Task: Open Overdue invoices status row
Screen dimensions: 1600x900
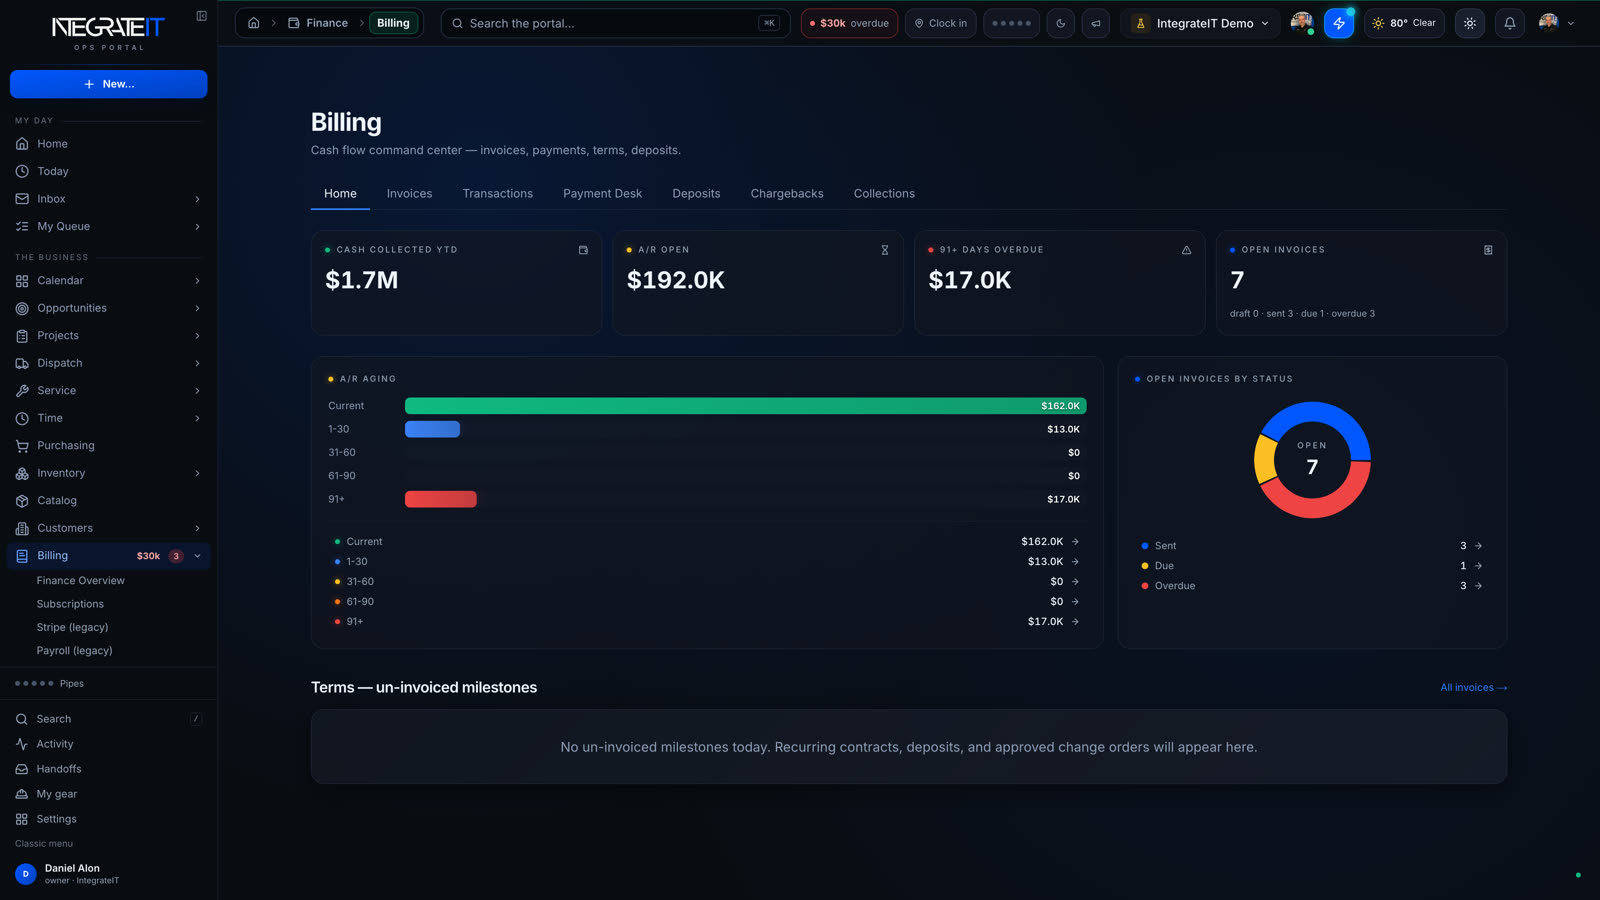Action: click(1312, 586)
